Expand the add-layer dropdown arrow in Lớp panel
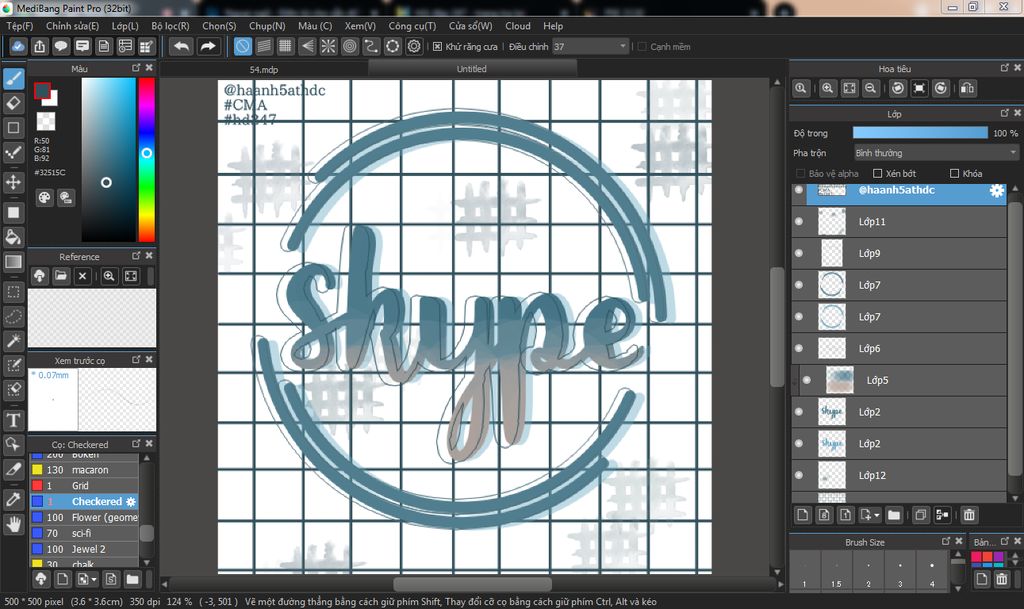 (x=876, y=515)
